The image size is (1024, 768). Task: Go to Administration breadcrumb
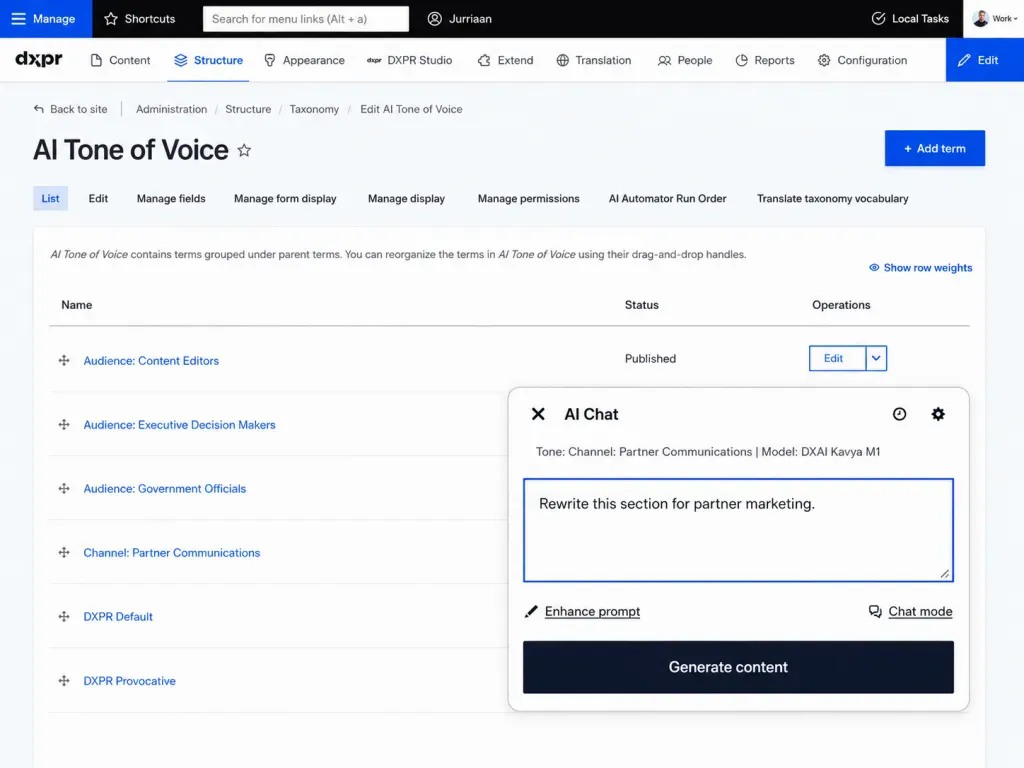coord(171,109)
